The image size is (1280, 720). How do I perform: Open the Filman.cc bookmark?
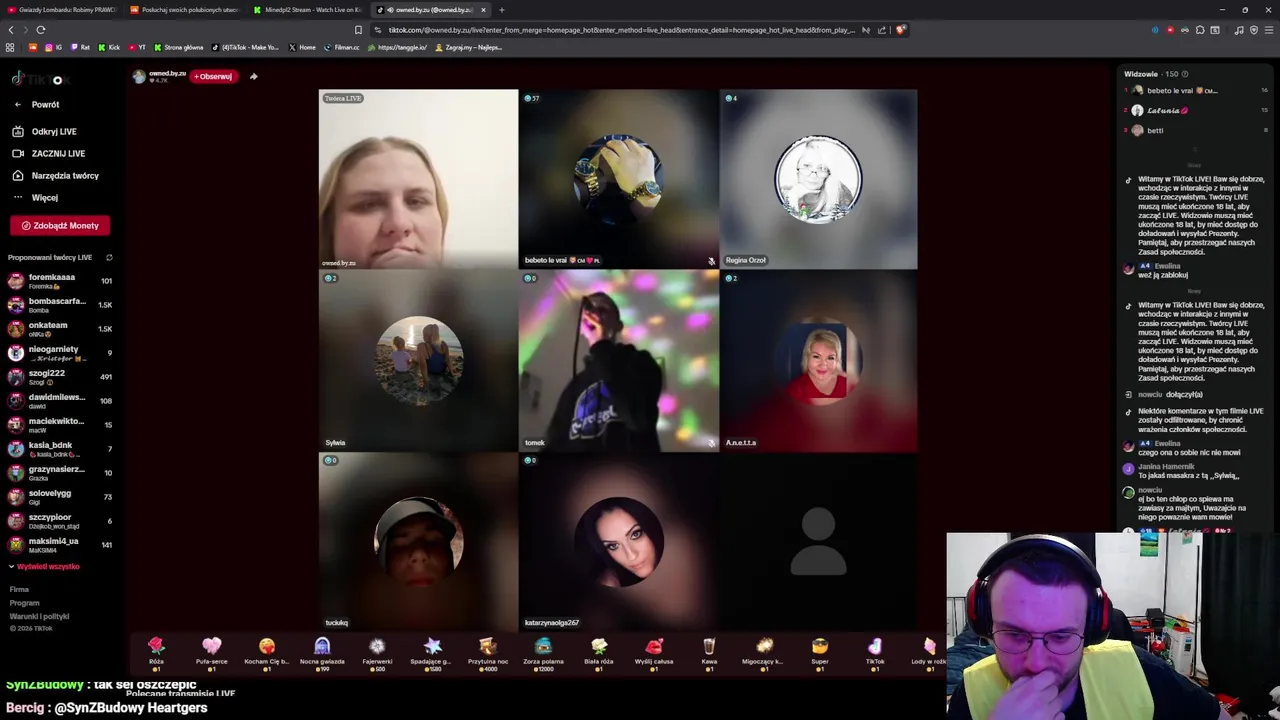click(x=342, y=47)
